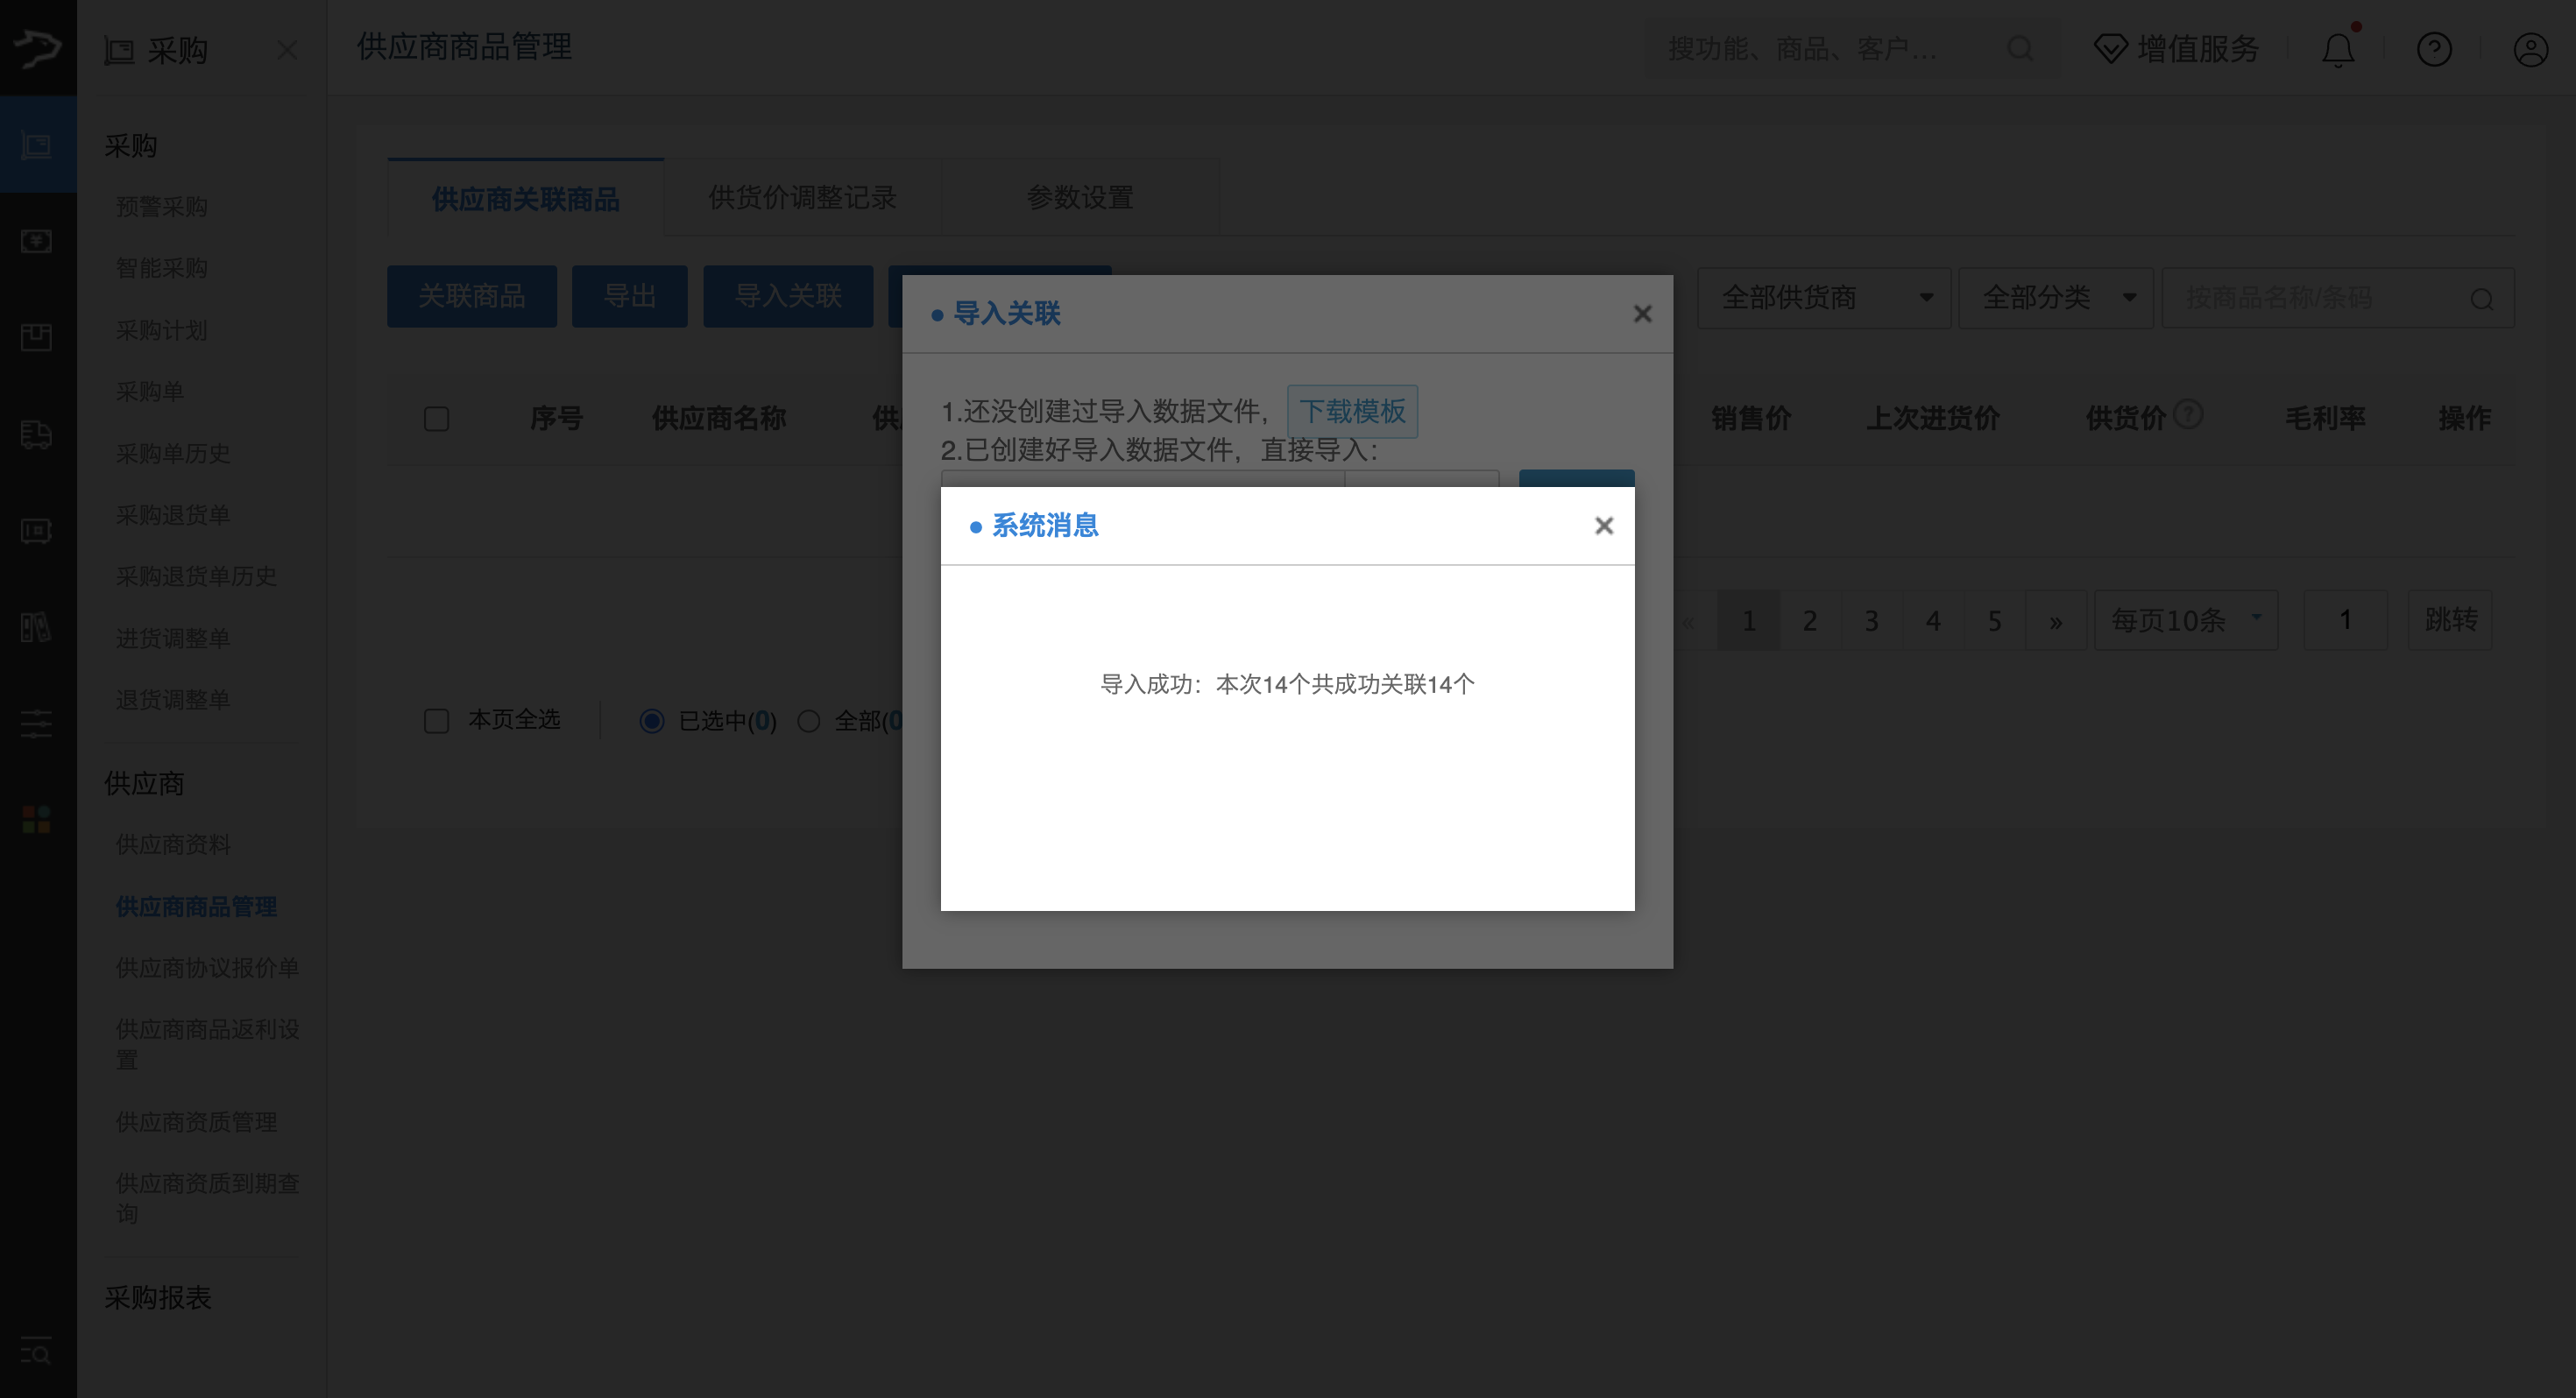Open 供应商协议报价单 in the sidebar
This screenshot has width=2576, height=1398.
point(207,968)
